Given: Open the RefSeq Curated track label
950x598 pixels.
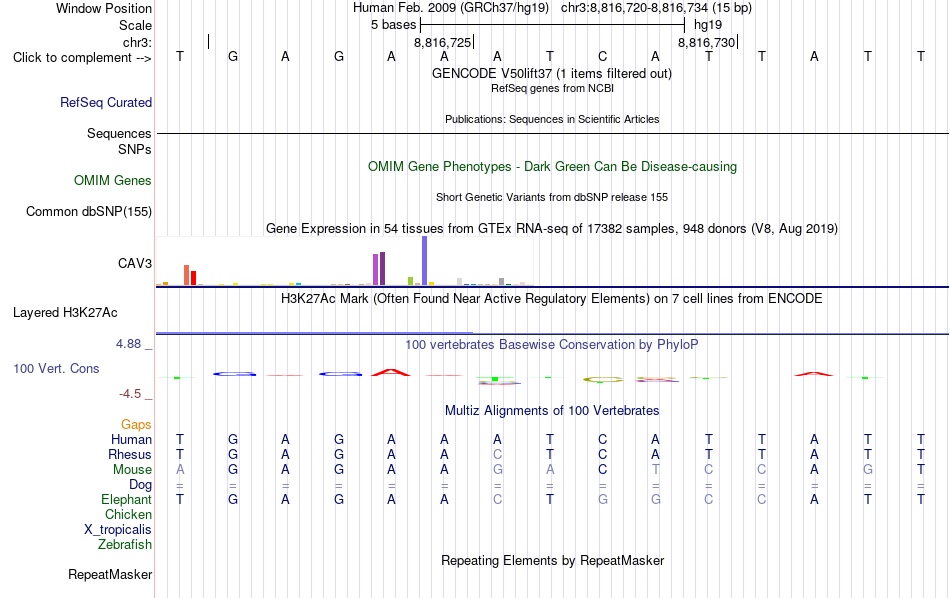Looking at the screenshot, I should pyautogui.click(x=105, y=102).
